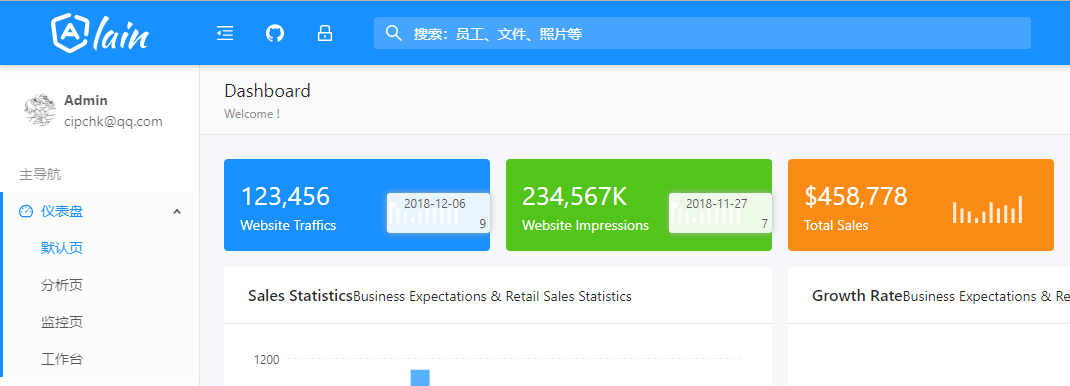Click the Sales Statistics card header
This screenshot has height=386, width=1070.
497,295
